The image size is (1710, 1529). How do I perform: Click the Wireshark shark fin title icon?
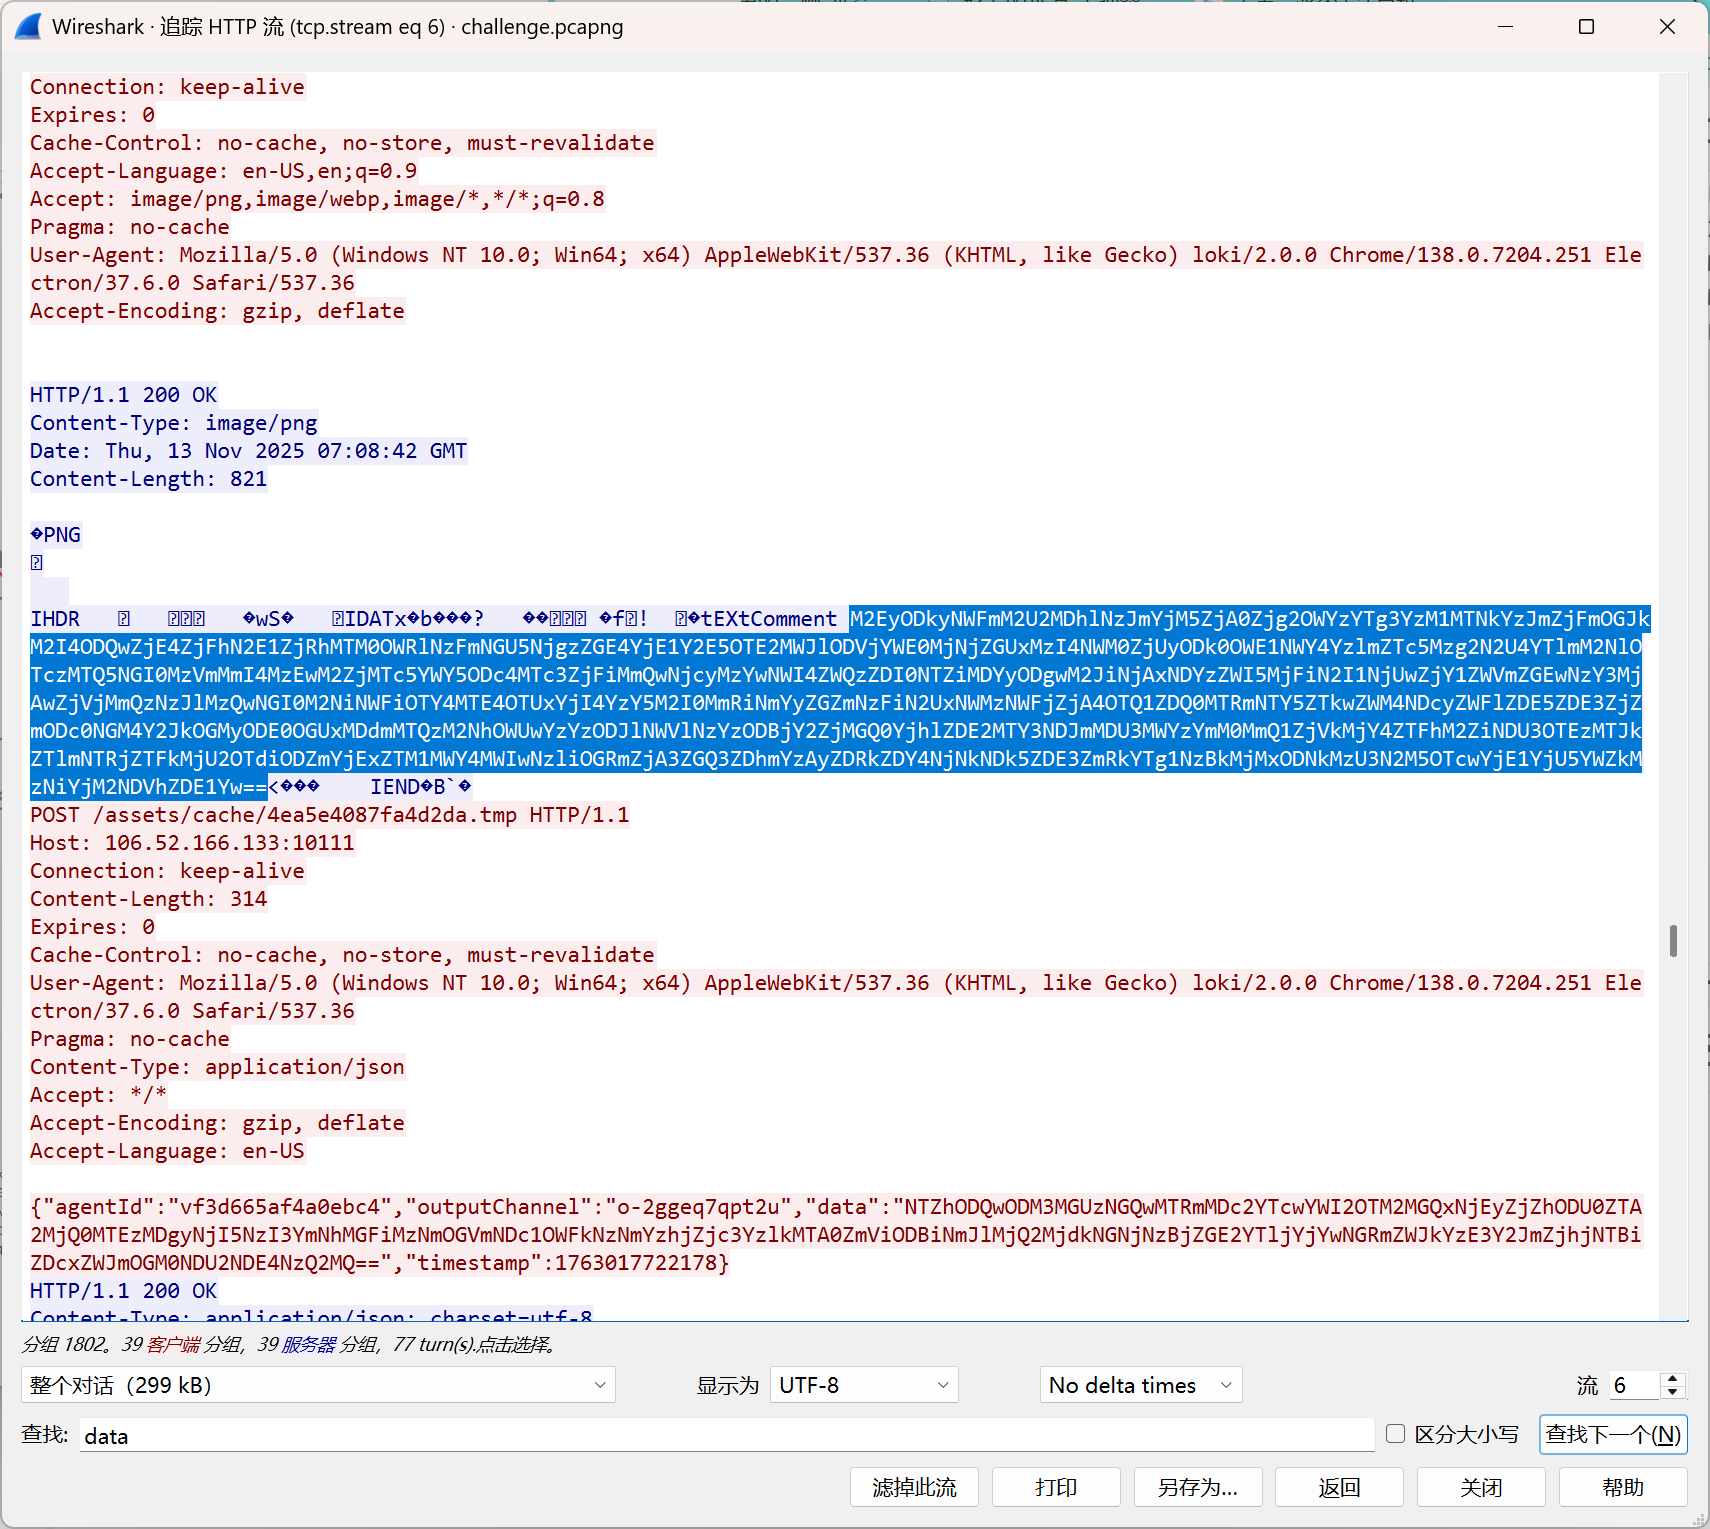[28, 27]
